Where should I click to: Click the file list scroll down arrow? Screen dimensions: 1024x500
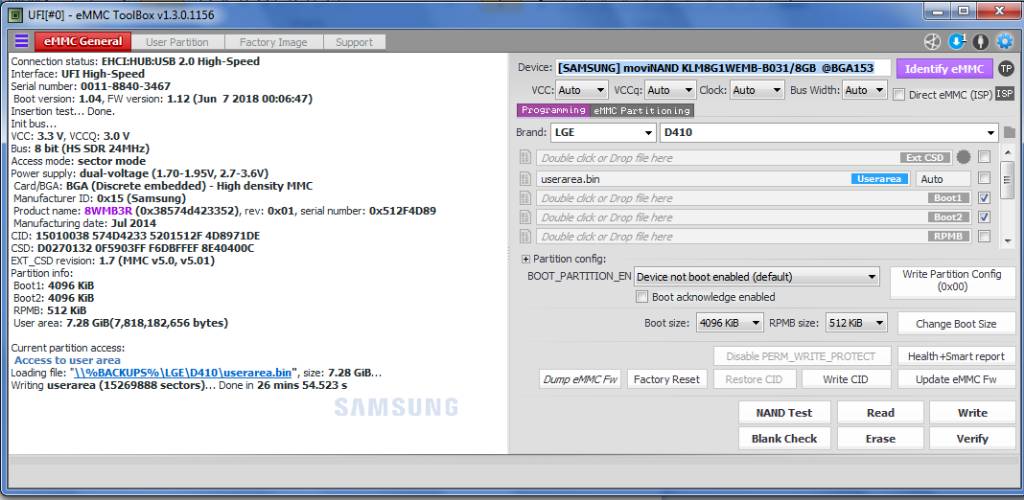(1008, 240)
